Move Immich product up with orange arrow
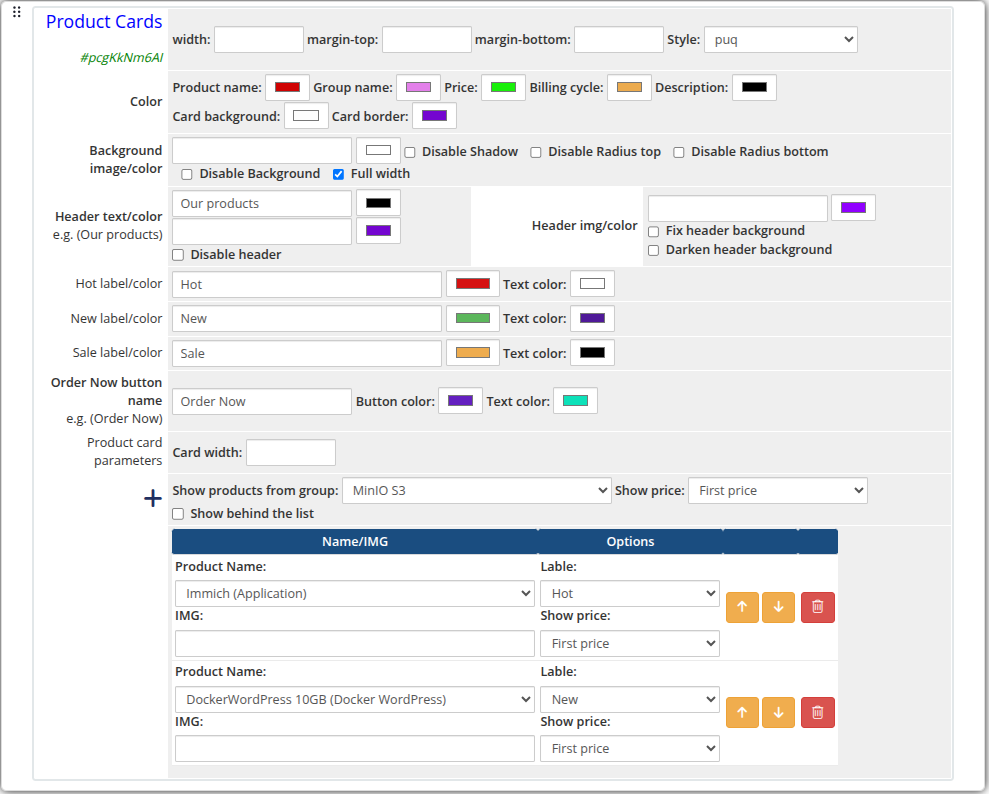The height and width of the screenshot is (794, 989). (742, 607)
